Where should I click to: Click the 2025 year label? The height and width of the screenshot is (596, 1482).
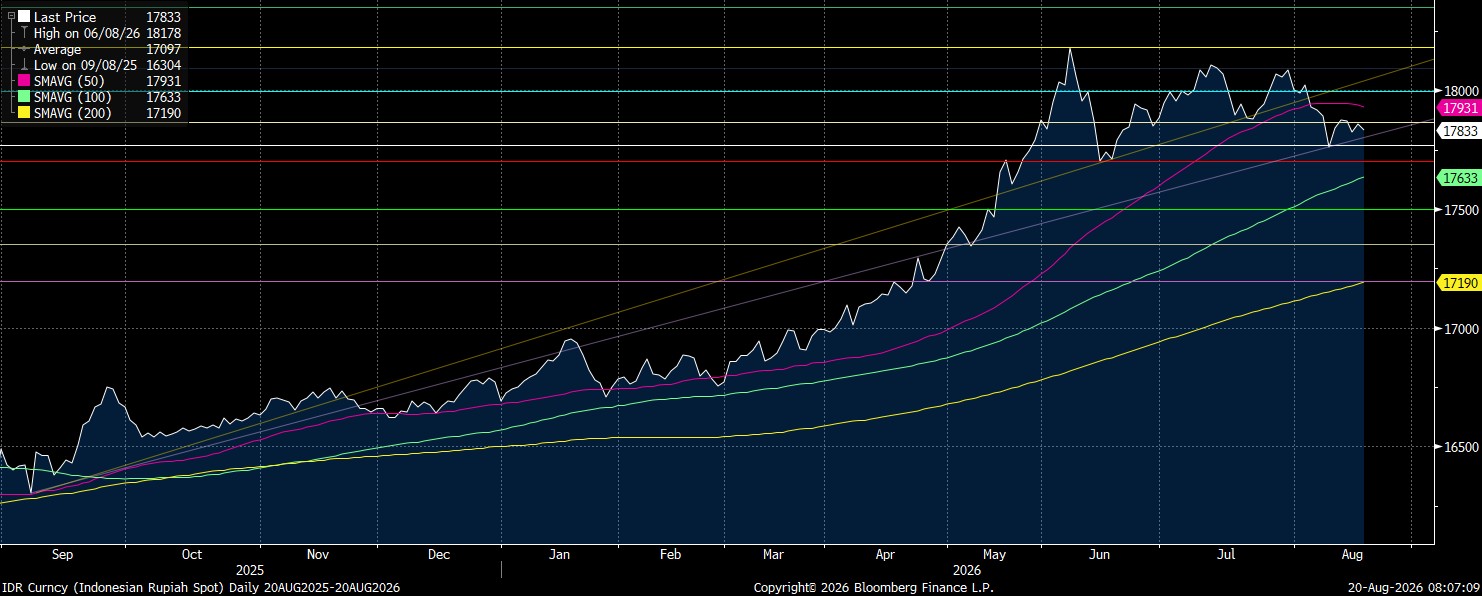[249, 569]
